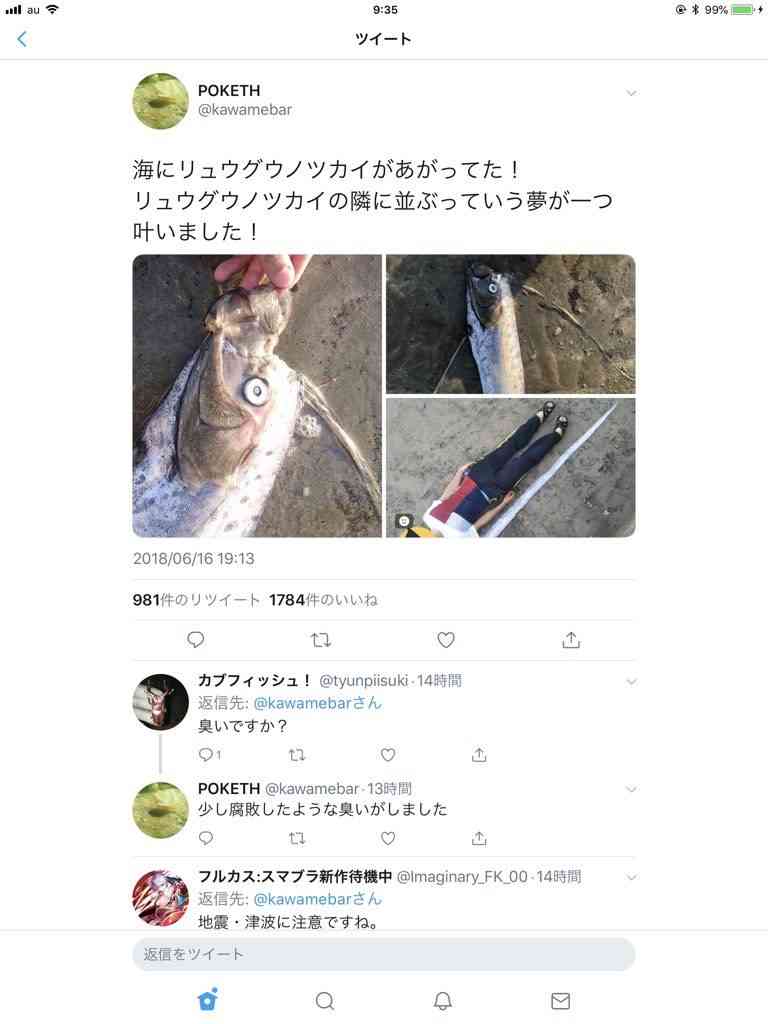
Task: Reply to POKETH's main tweet
Action: [x=195, y=639]
